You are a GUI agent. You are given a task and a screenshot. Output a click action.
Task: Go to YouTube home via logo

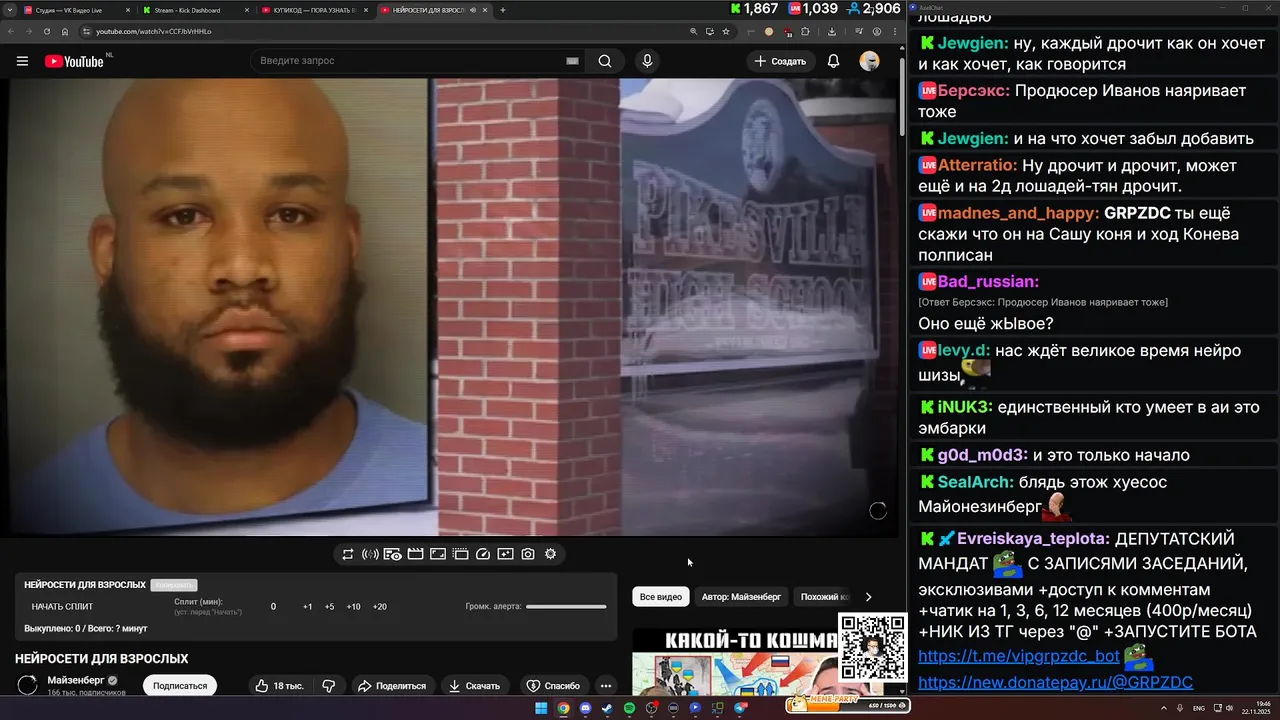click(74, 61)
